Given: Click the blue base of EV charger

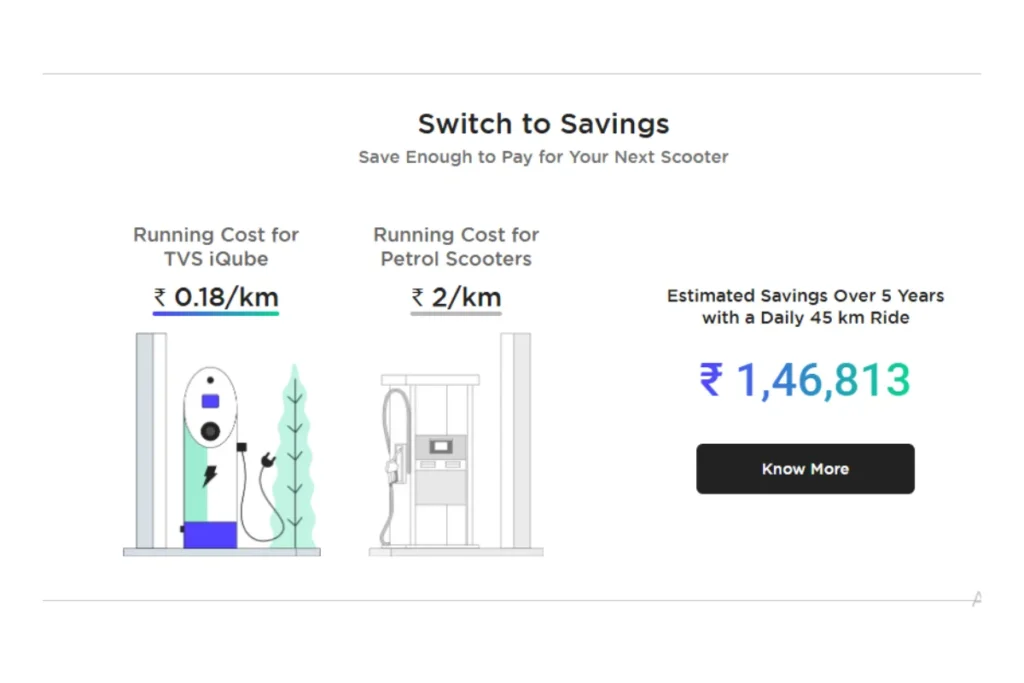Looking at the screenshot, I should pos(210,535).
